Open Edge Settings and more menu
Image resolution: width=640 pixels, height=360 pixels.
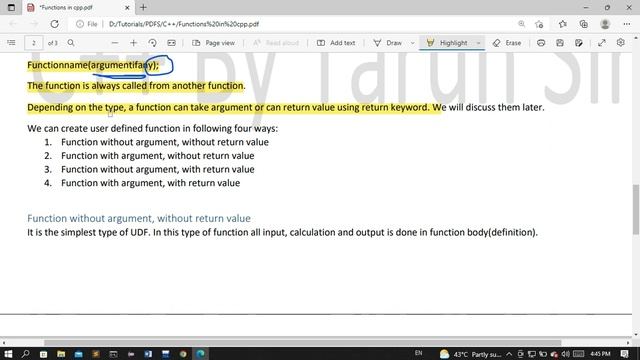point(627,24)
